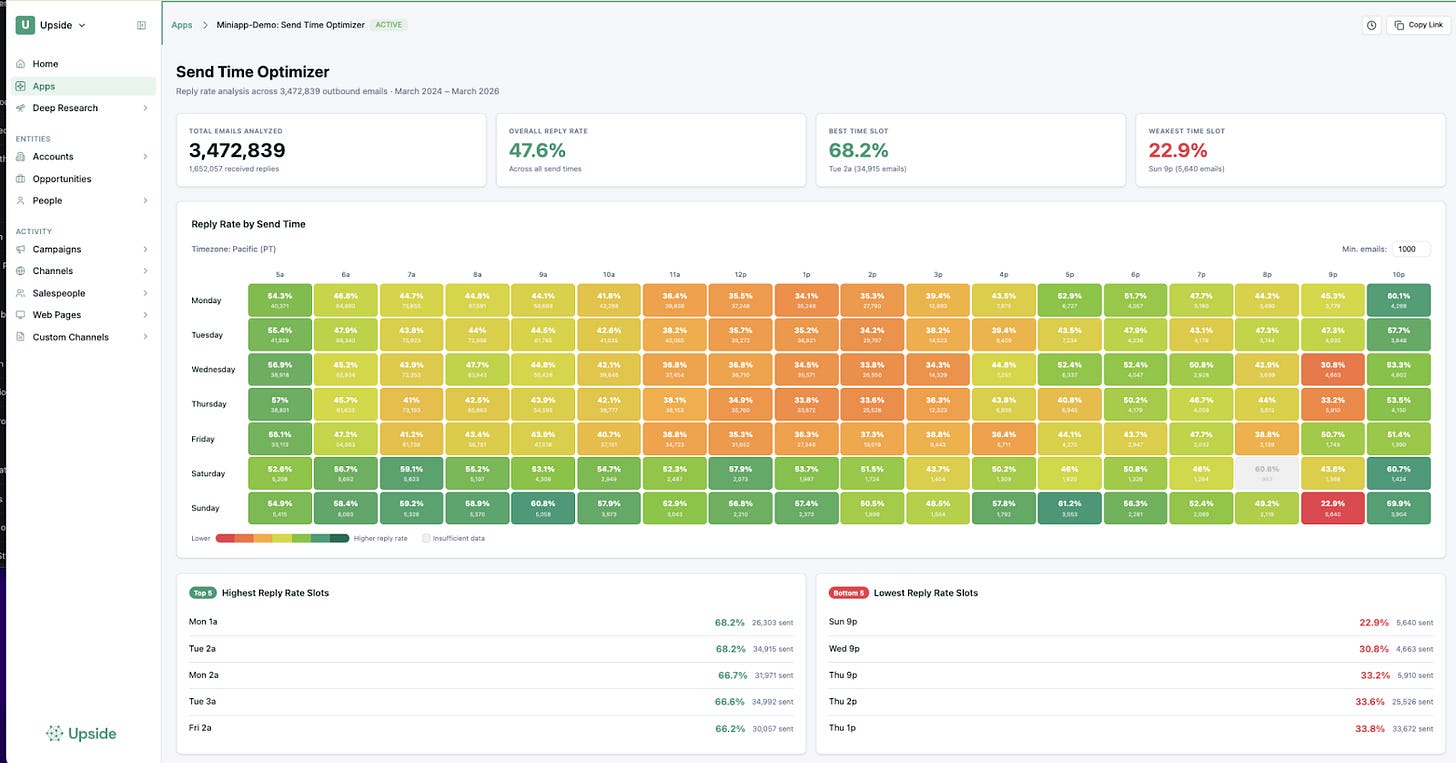Viewport: 1456px width, 763px height.
Task: Select the Salespeople icon
Action: tap(21, 292)
